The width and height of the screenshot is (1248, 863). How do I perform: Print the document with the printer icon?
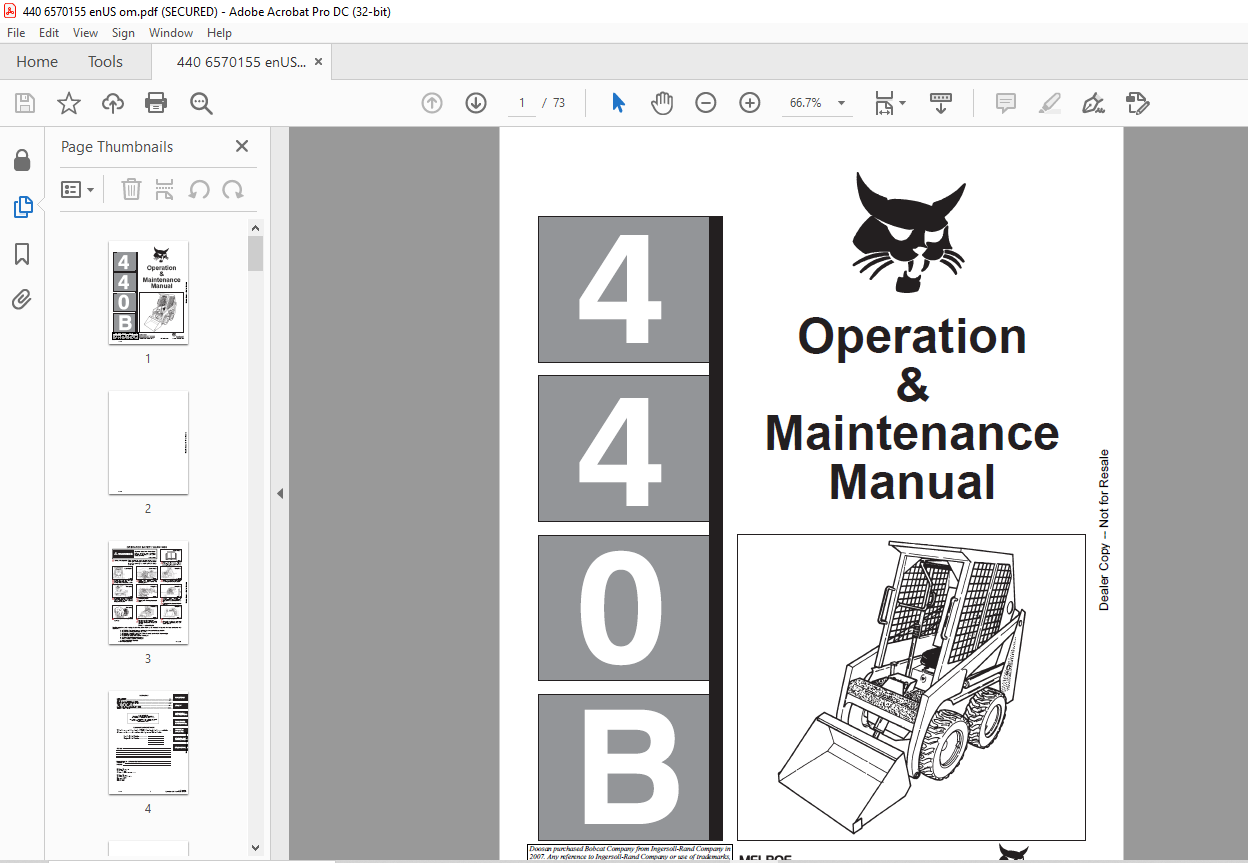(156, 103)
